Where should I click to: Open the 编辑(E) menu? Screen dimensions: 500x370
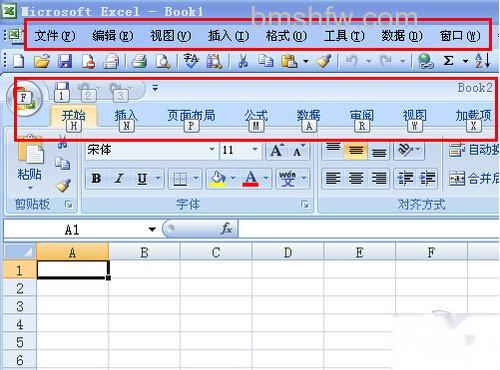point(113,35)
